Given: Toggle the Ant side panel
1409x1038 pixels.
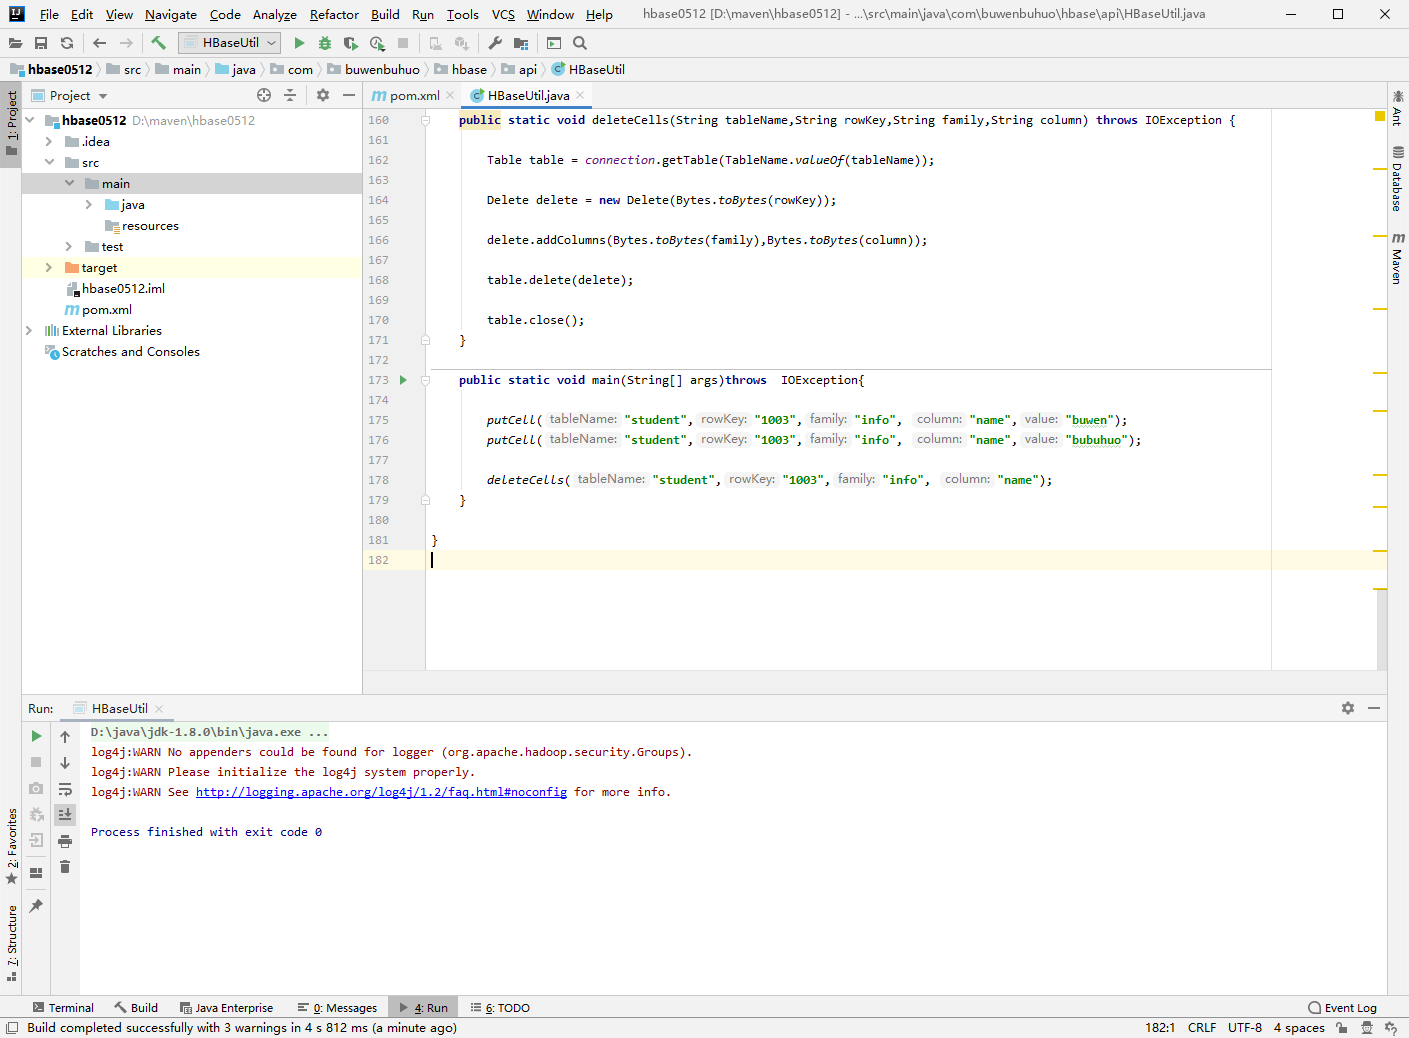Looking at the screenshot, I should click(x=1398, y=108).
